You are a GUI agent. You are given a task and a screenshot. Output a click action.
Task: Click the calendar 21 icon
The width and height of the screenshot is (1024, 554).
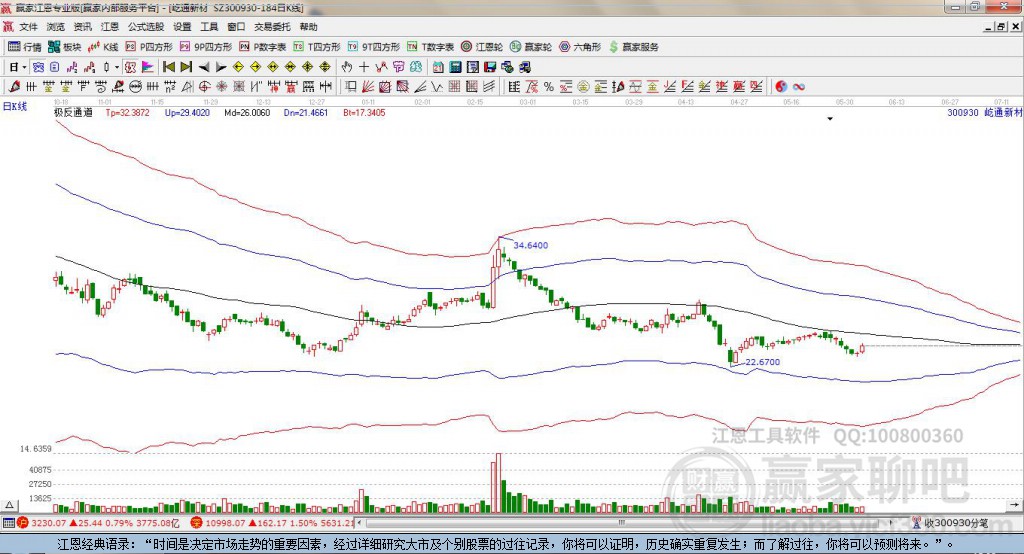pyautogui.click(x=438, y=67)
